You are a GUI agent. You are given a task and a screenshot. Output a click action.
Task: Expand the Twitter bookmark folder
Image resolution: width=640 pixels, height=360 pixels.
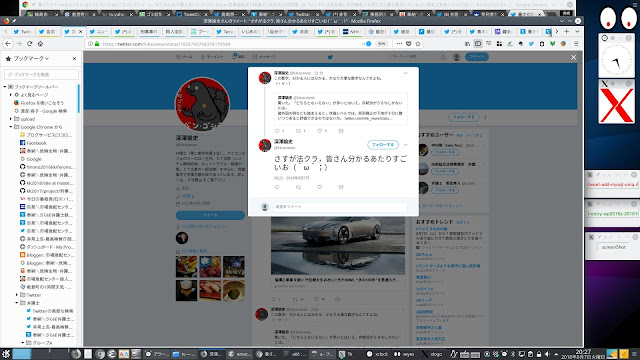coord(17,295)
